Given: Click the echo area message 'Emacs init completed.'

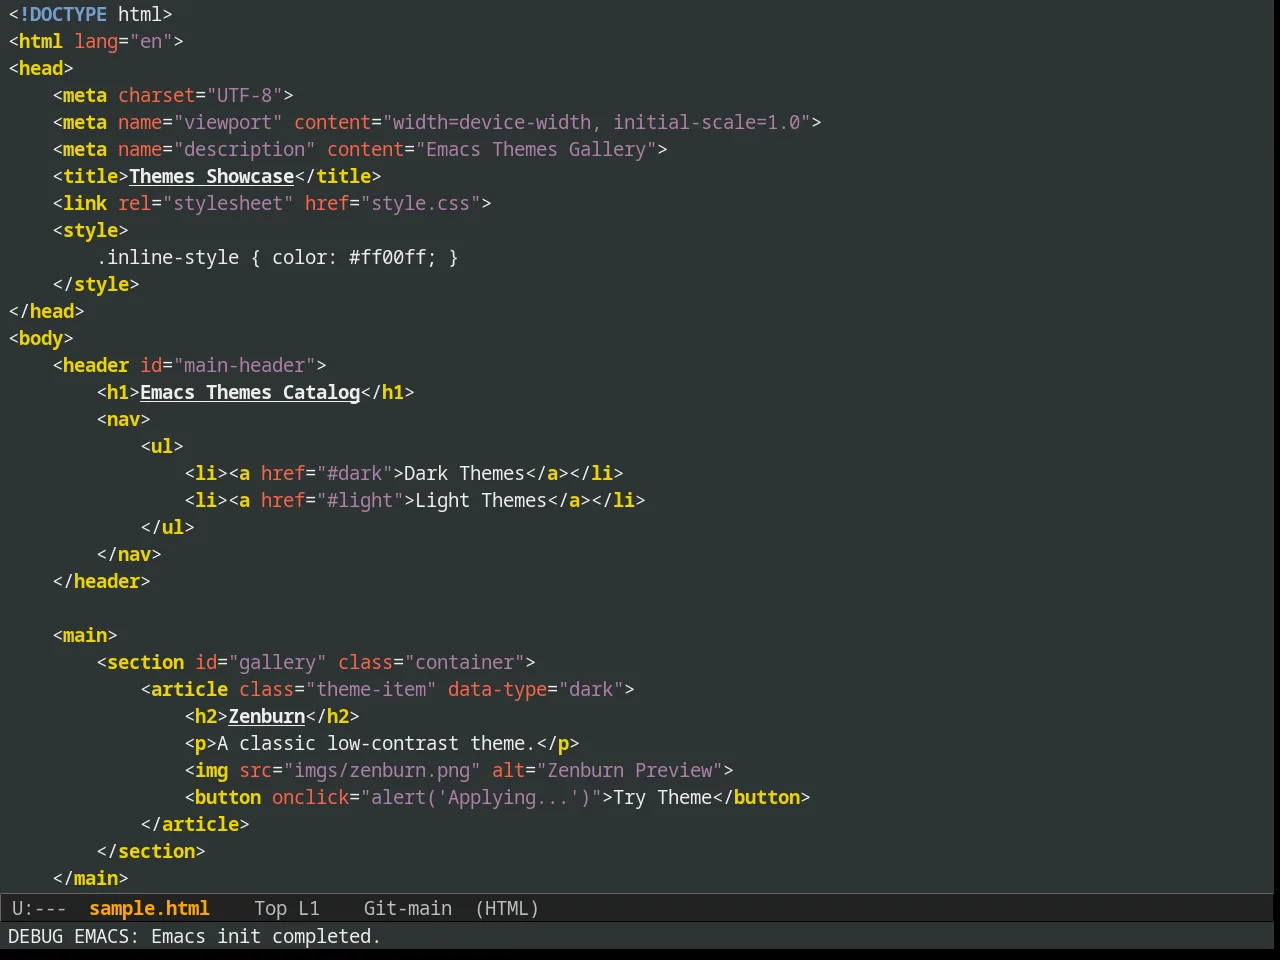Looking at the screenshot, I should pos(266,936).
